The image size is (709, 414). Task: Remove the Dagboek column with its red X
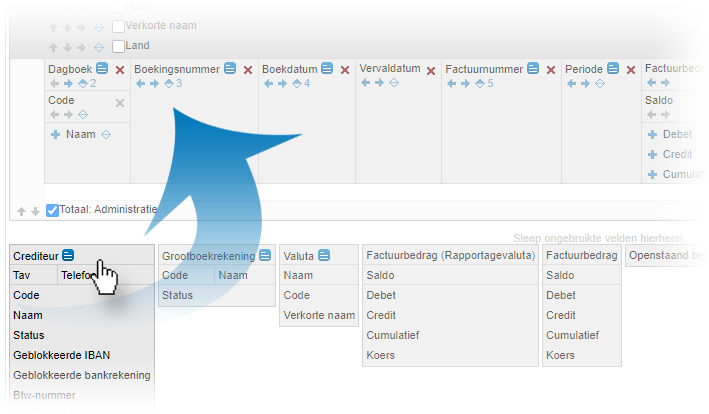tap(120, 69)
